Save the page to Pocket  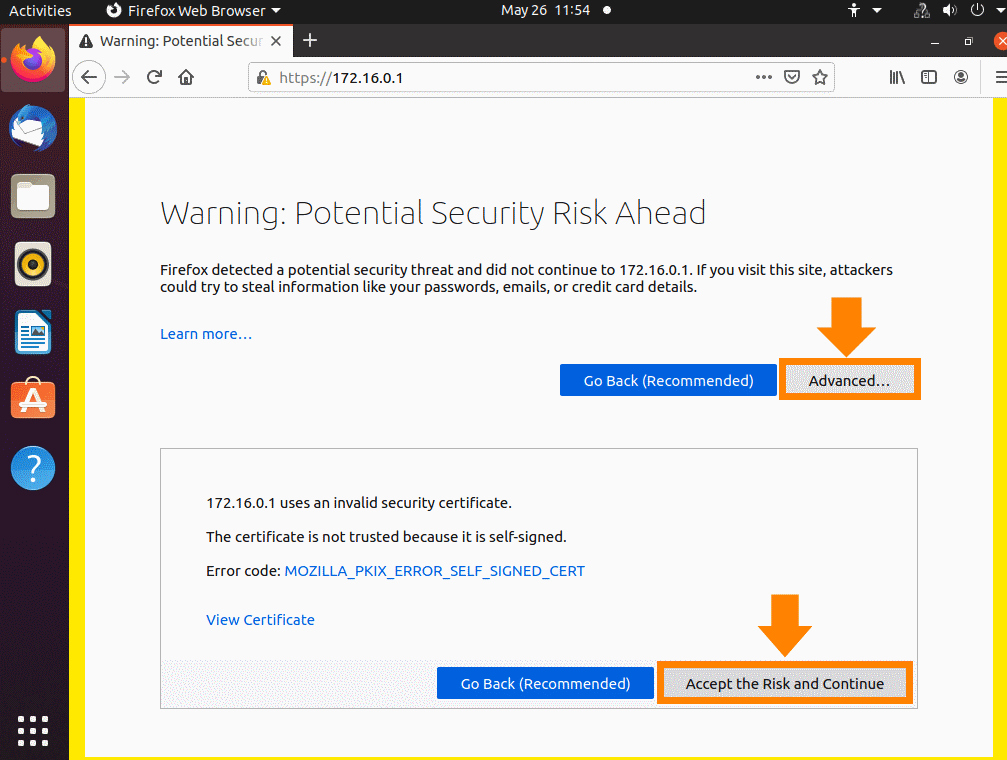[791, 77]
